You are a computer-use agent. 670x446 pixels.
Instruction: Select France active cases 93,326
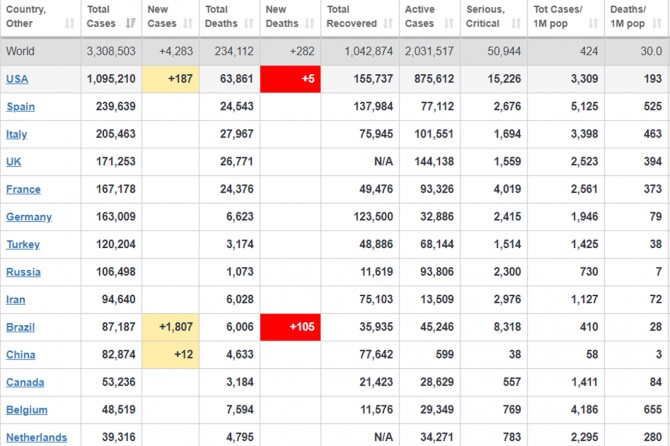[437, 189]
